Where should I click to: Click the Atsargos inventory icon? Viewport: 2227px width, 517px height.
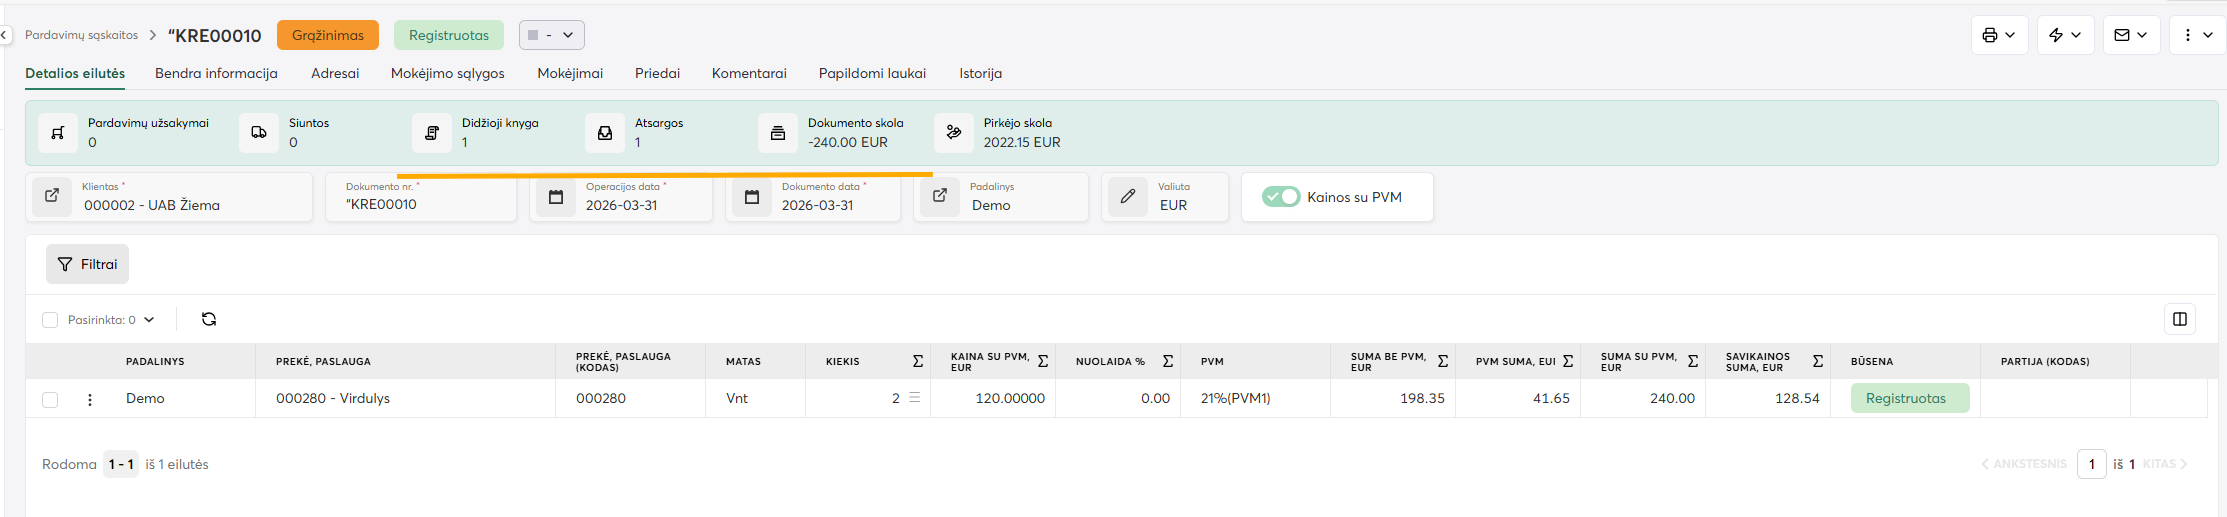point(605,133)
